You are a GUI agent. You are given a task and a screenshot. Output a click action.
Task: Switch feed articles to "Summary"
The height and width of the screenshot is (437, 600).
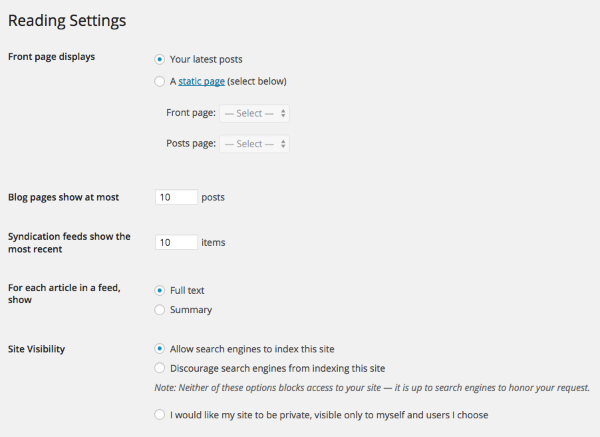click(160, 310)
